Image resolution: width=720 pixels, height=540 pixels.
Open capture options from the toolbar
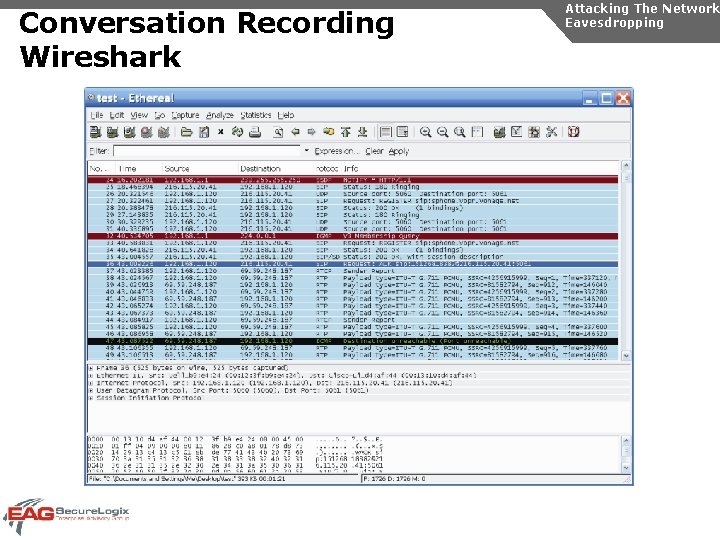pos(112,132)
